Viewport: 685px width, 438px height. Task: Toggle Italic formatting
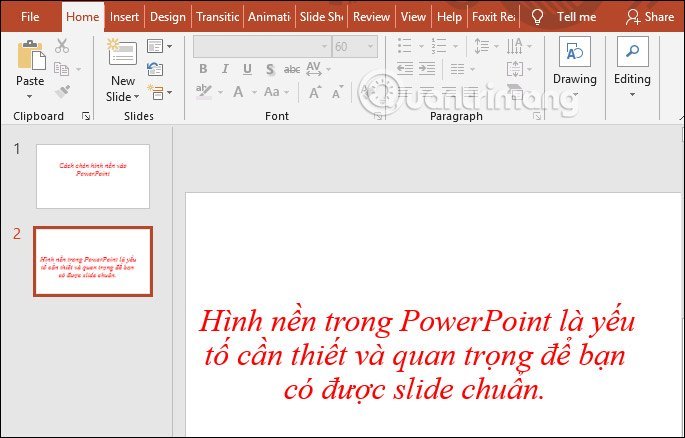coord(225,69)
